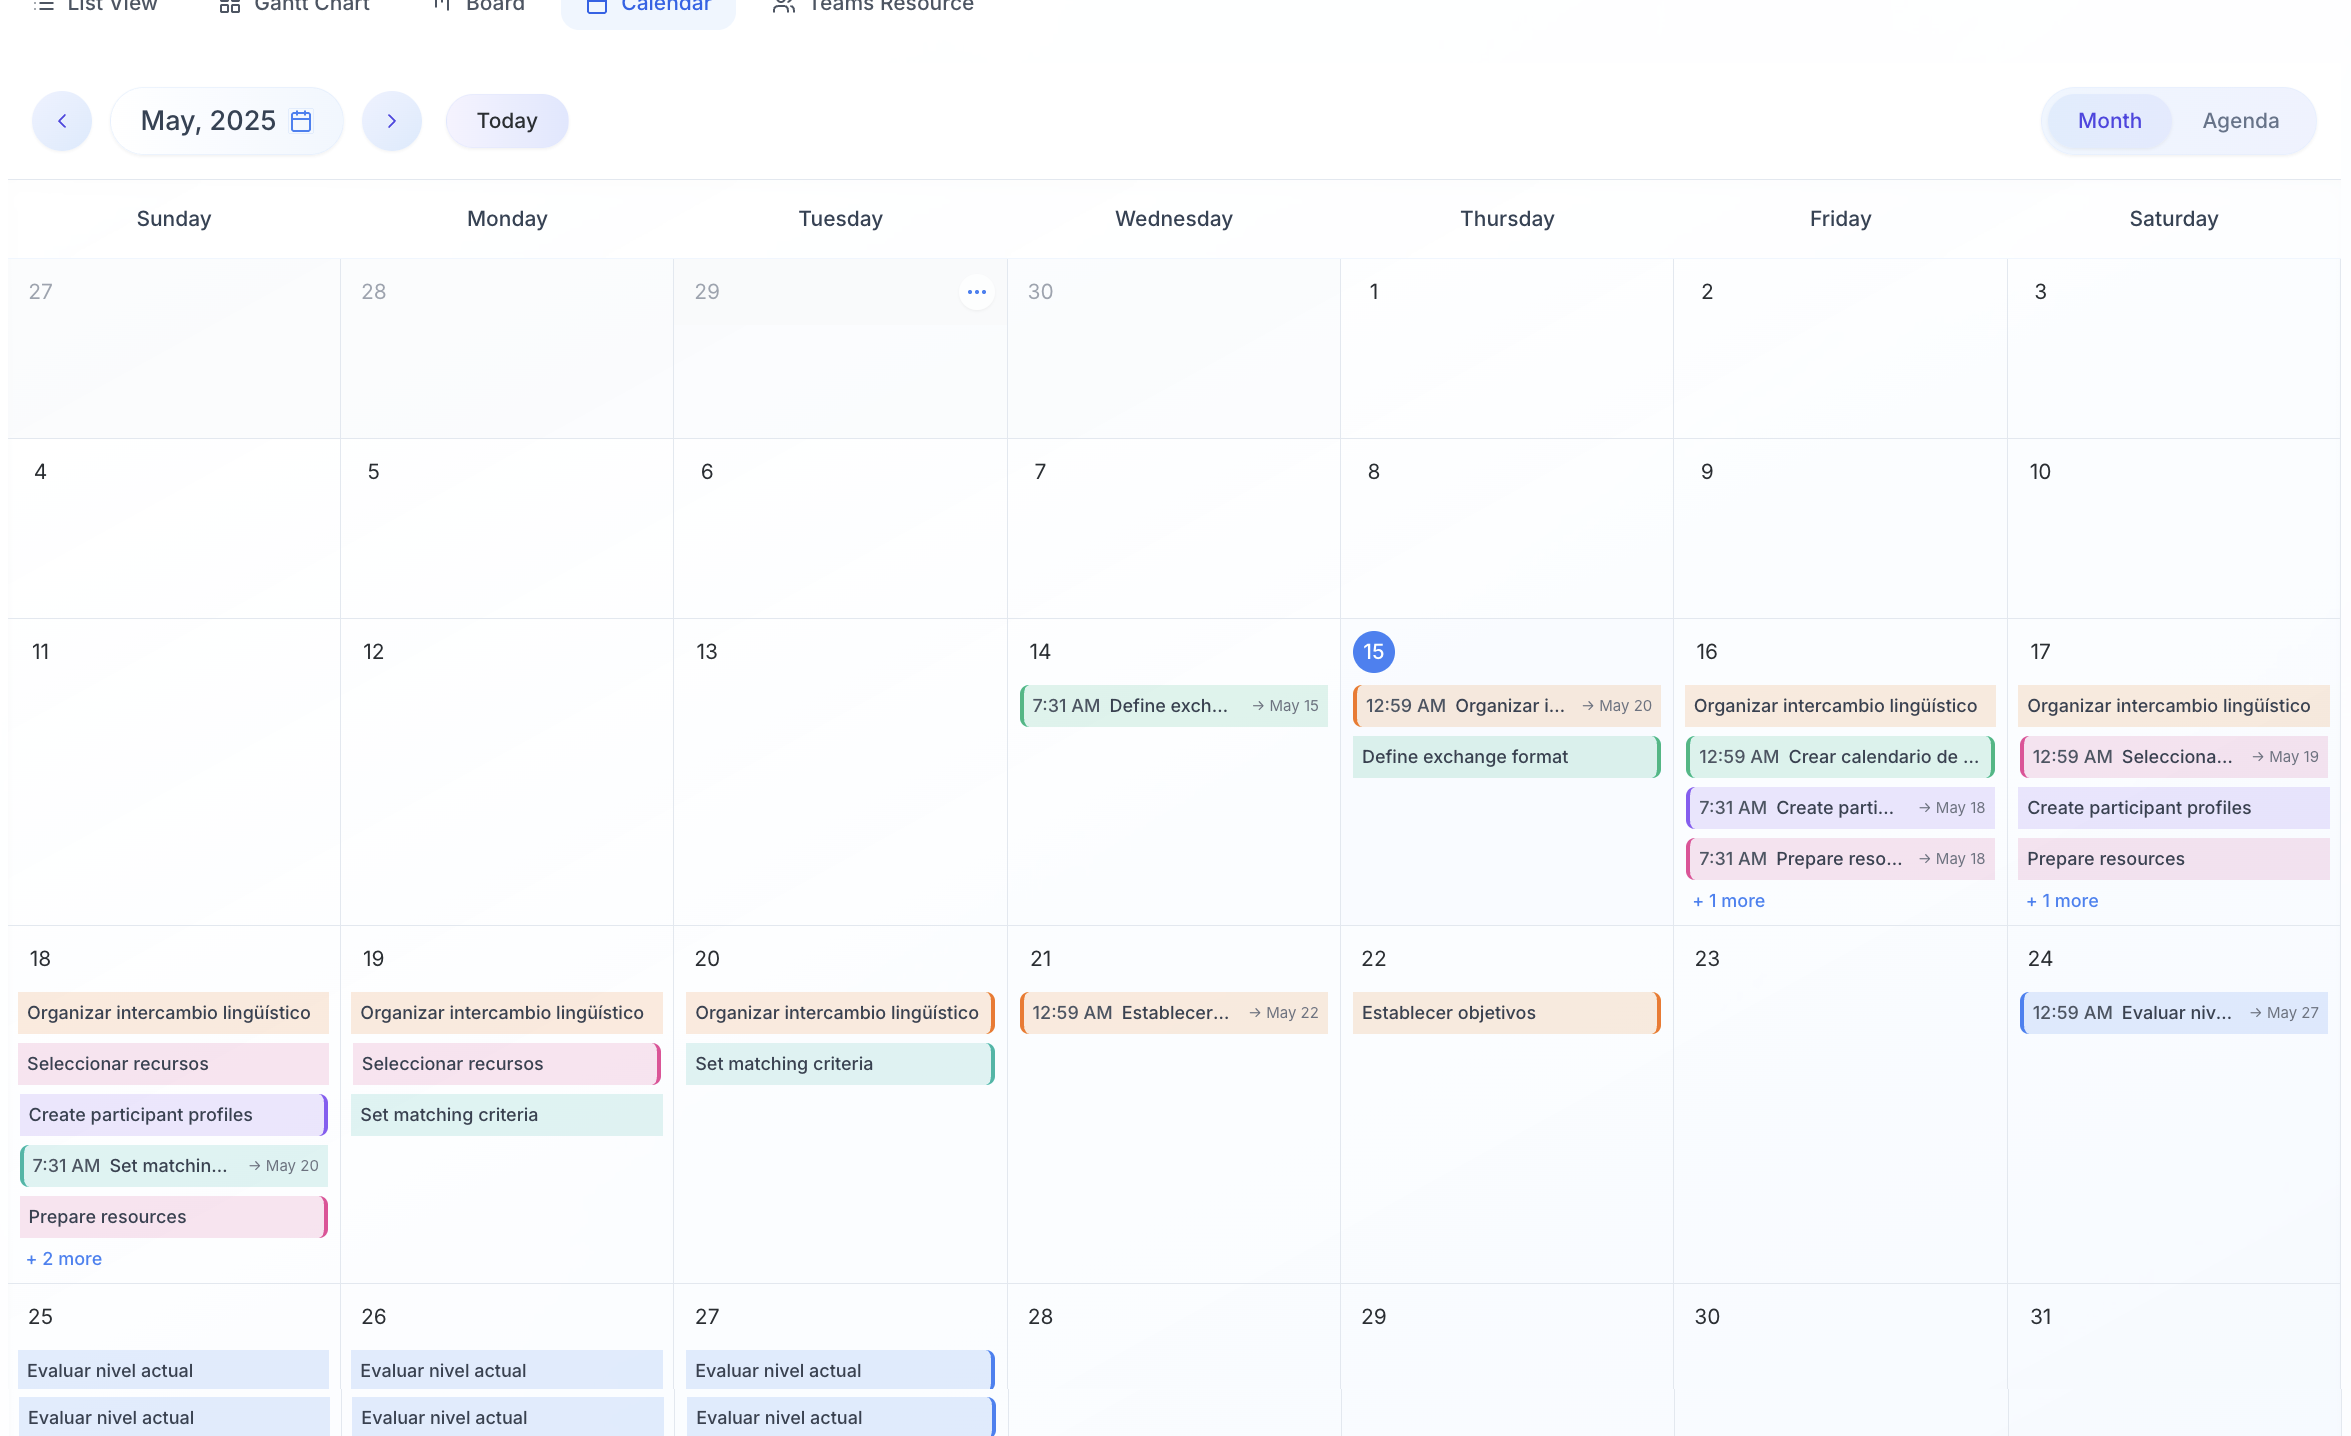Screen dimensions: 2351x1436
Task: Go to previous month with left chevron
Action: pyautogui.click(x=62, y=121)
